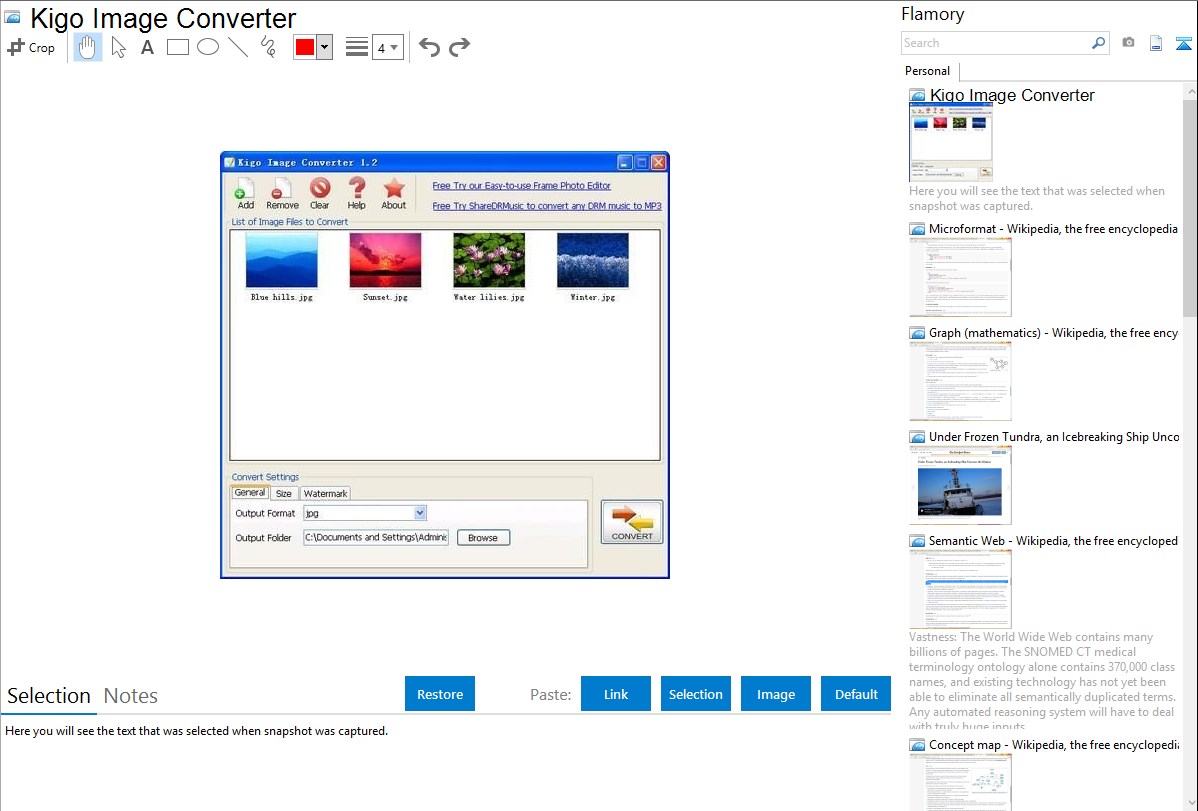Select the straight line tool

click(238, 47)
